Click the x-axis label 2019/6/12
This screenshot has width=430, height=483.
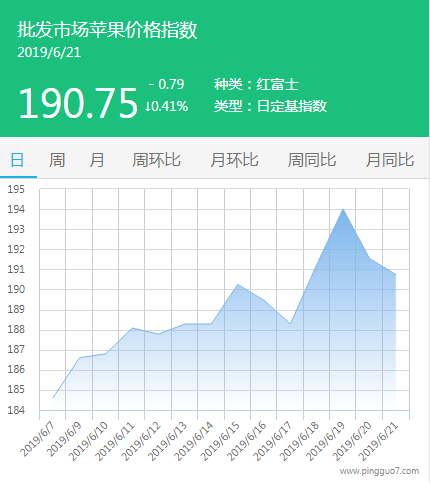coord(141,441)
